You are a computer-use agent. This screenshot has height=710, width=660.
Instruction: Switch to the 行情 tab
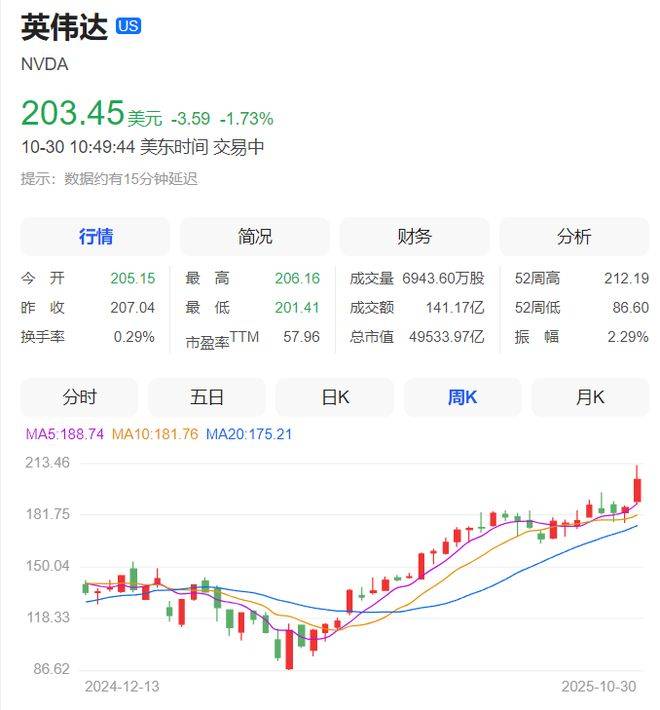(96, 237)
